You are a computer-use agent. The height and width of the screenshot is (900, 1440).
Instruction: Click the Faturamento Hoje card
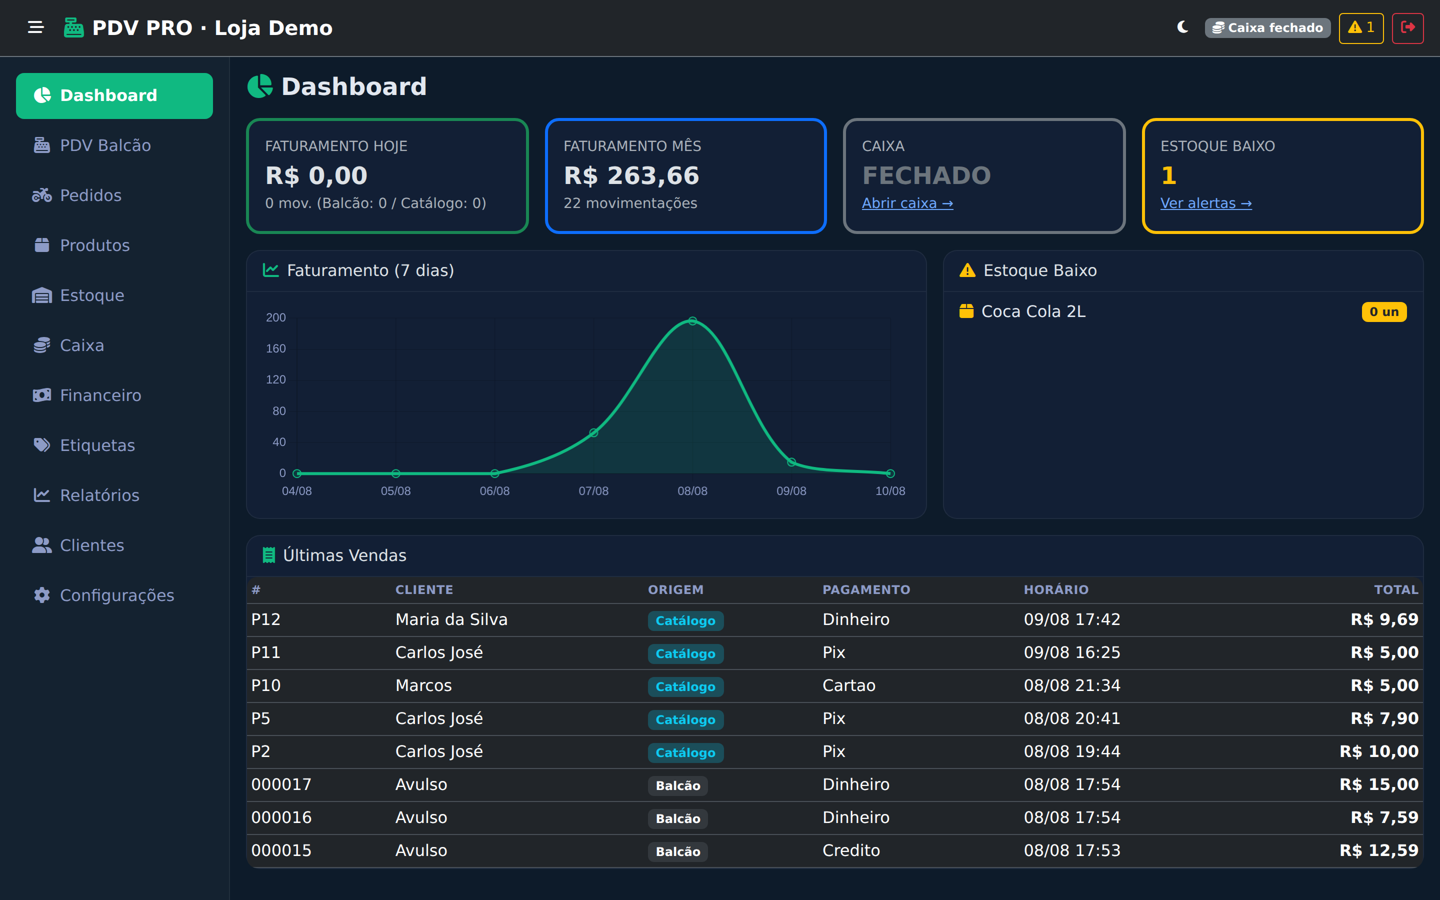(387, 176)
